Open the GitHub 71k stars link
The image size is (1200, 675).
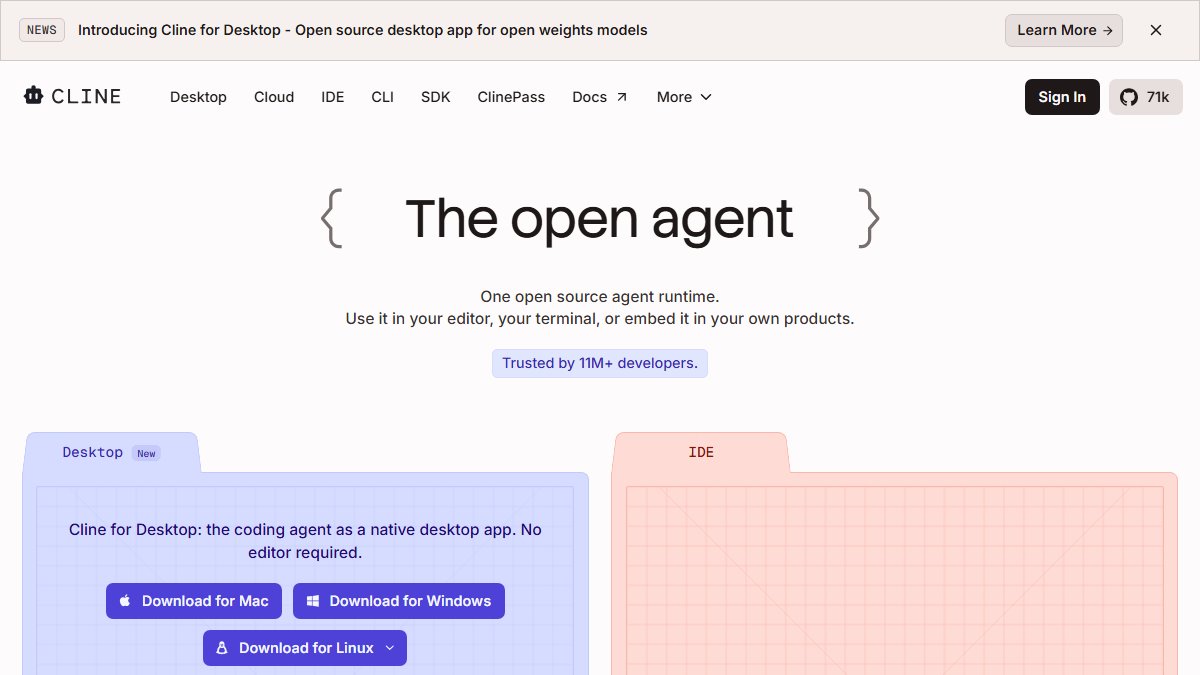point(1146,97)
